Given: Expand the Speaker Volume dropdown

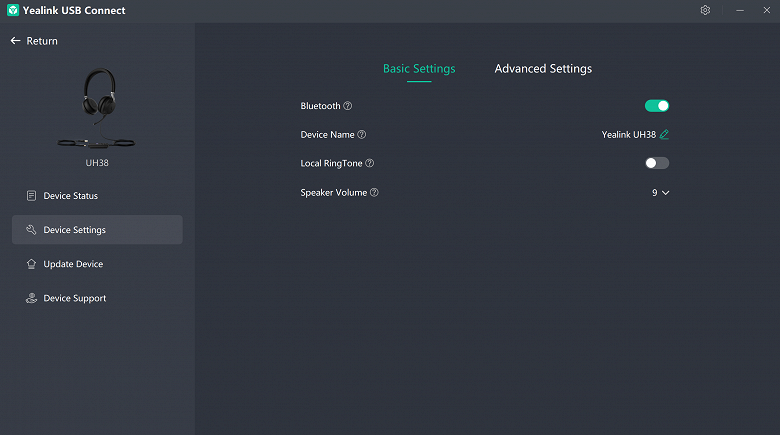Looking at the screenshot, I should [660, 192].
